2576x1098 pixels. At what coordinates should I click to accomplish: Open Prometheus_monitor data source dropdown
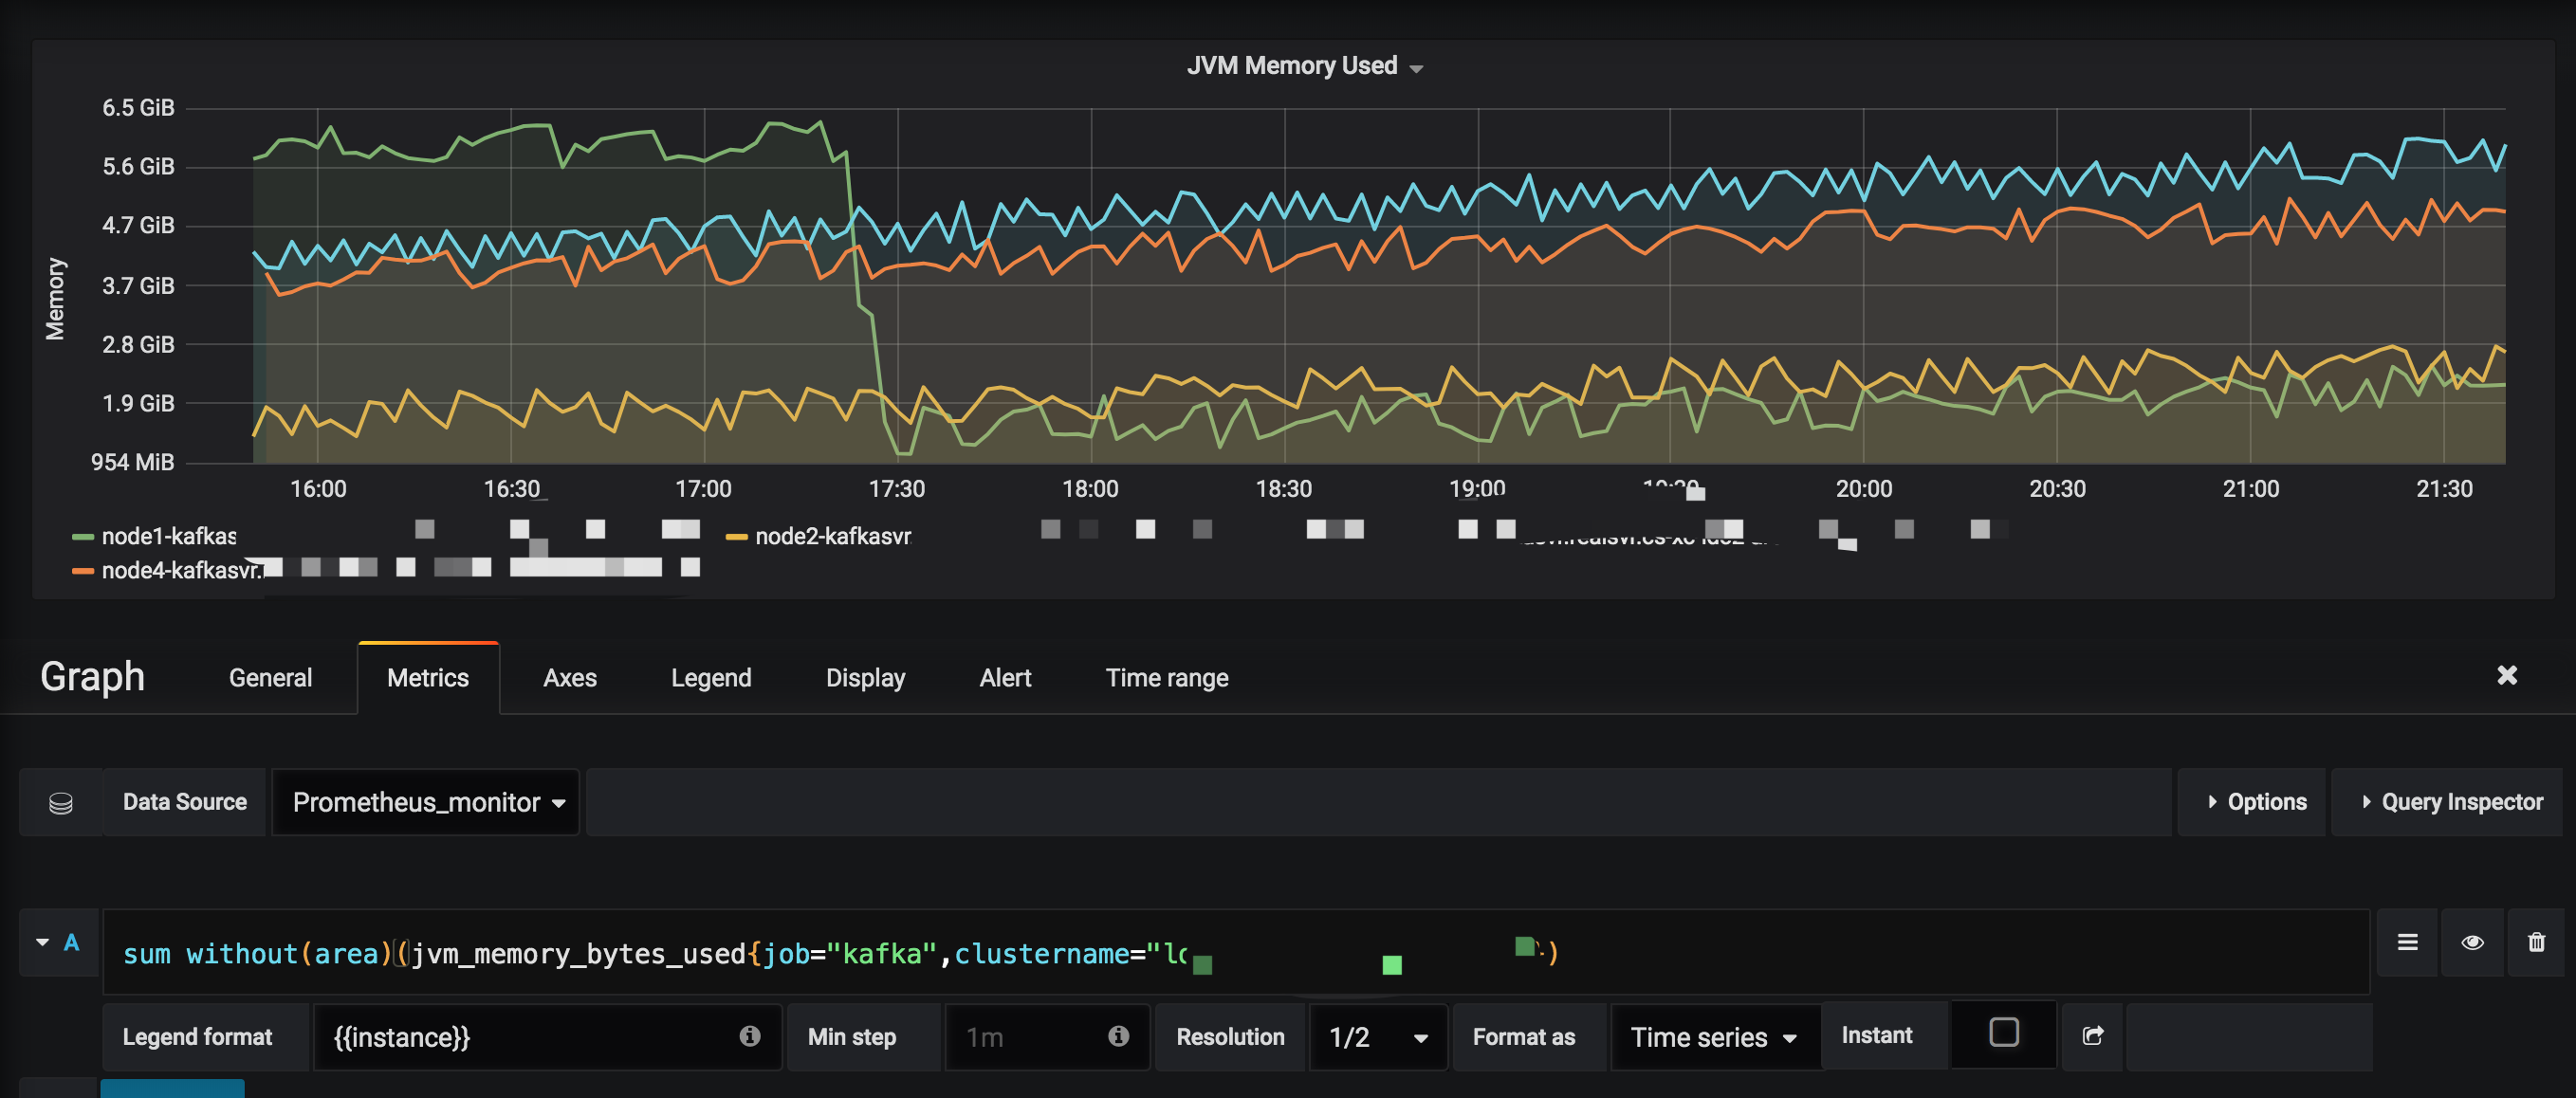click(427, 803)
